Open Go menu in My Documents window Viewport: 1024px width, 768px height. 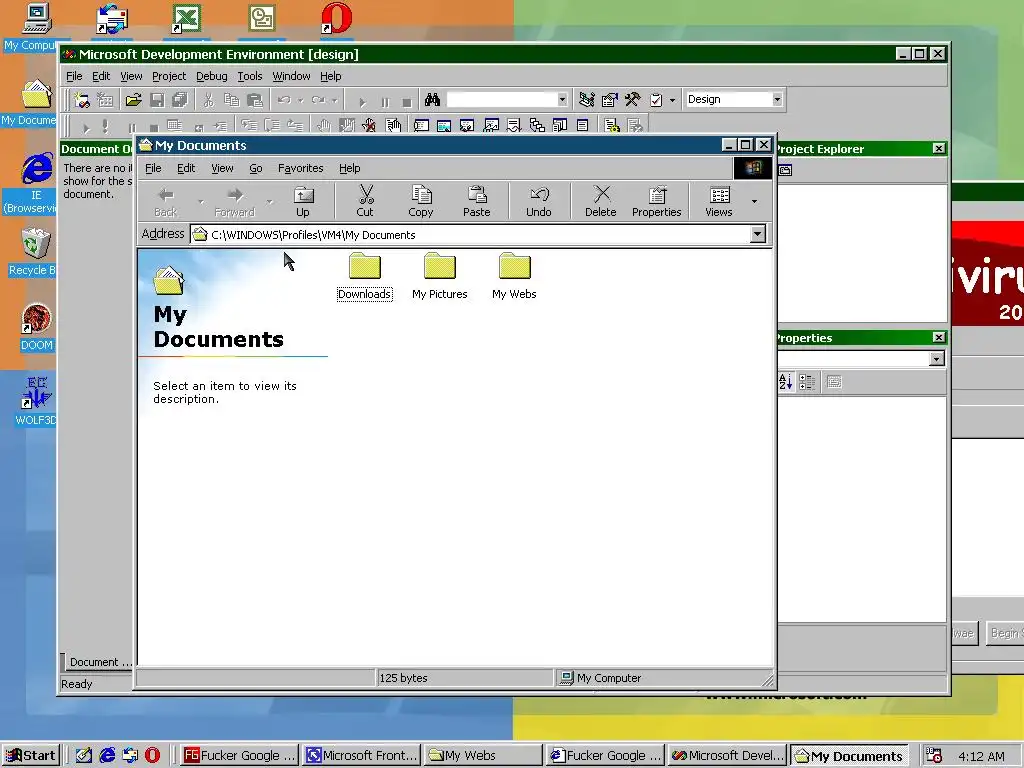(255, 168)
